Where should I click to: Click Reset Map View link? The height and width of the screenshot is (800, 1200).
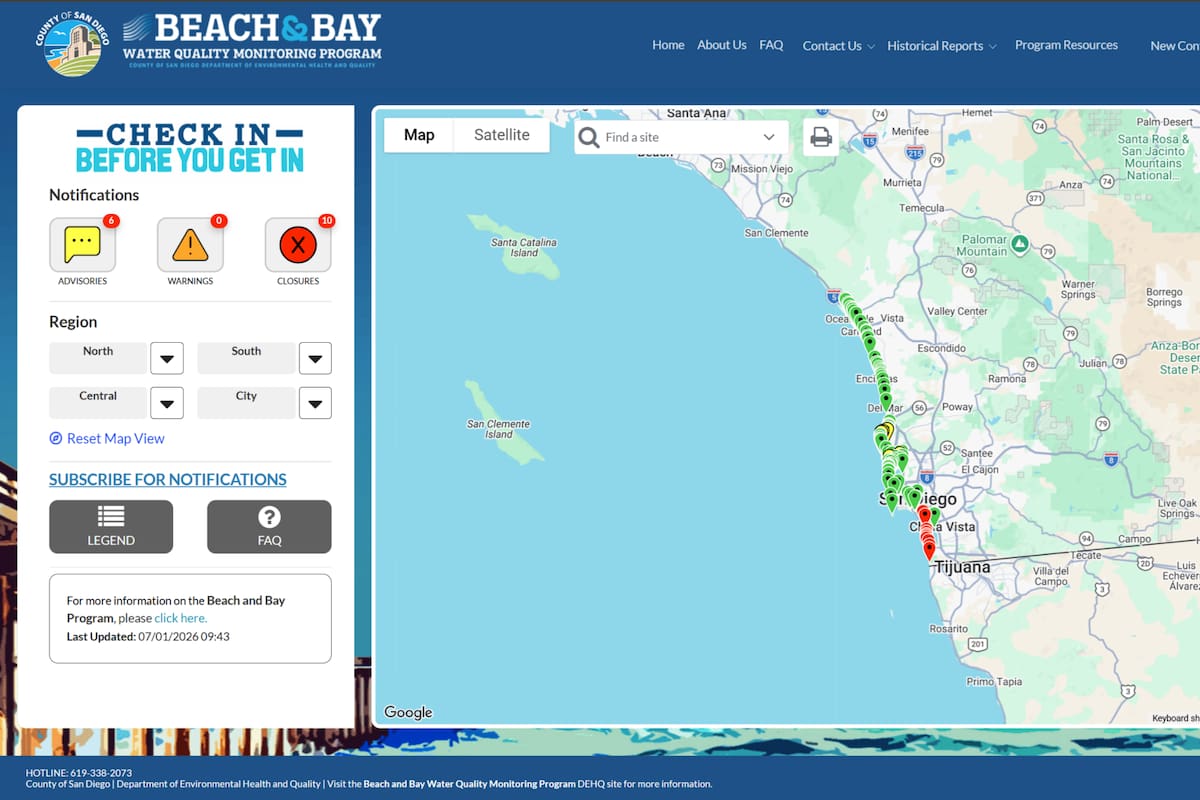coord(116,439)
